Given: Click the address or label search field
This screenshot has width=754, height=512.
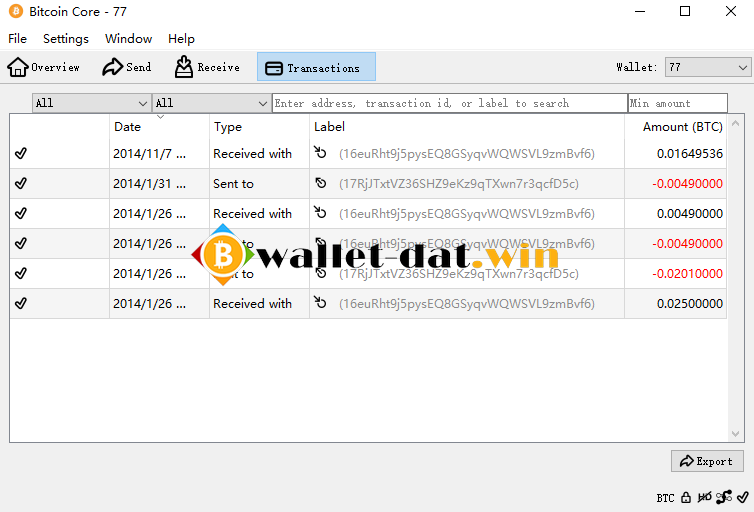Looking at the screenshot, I should 450,103.
